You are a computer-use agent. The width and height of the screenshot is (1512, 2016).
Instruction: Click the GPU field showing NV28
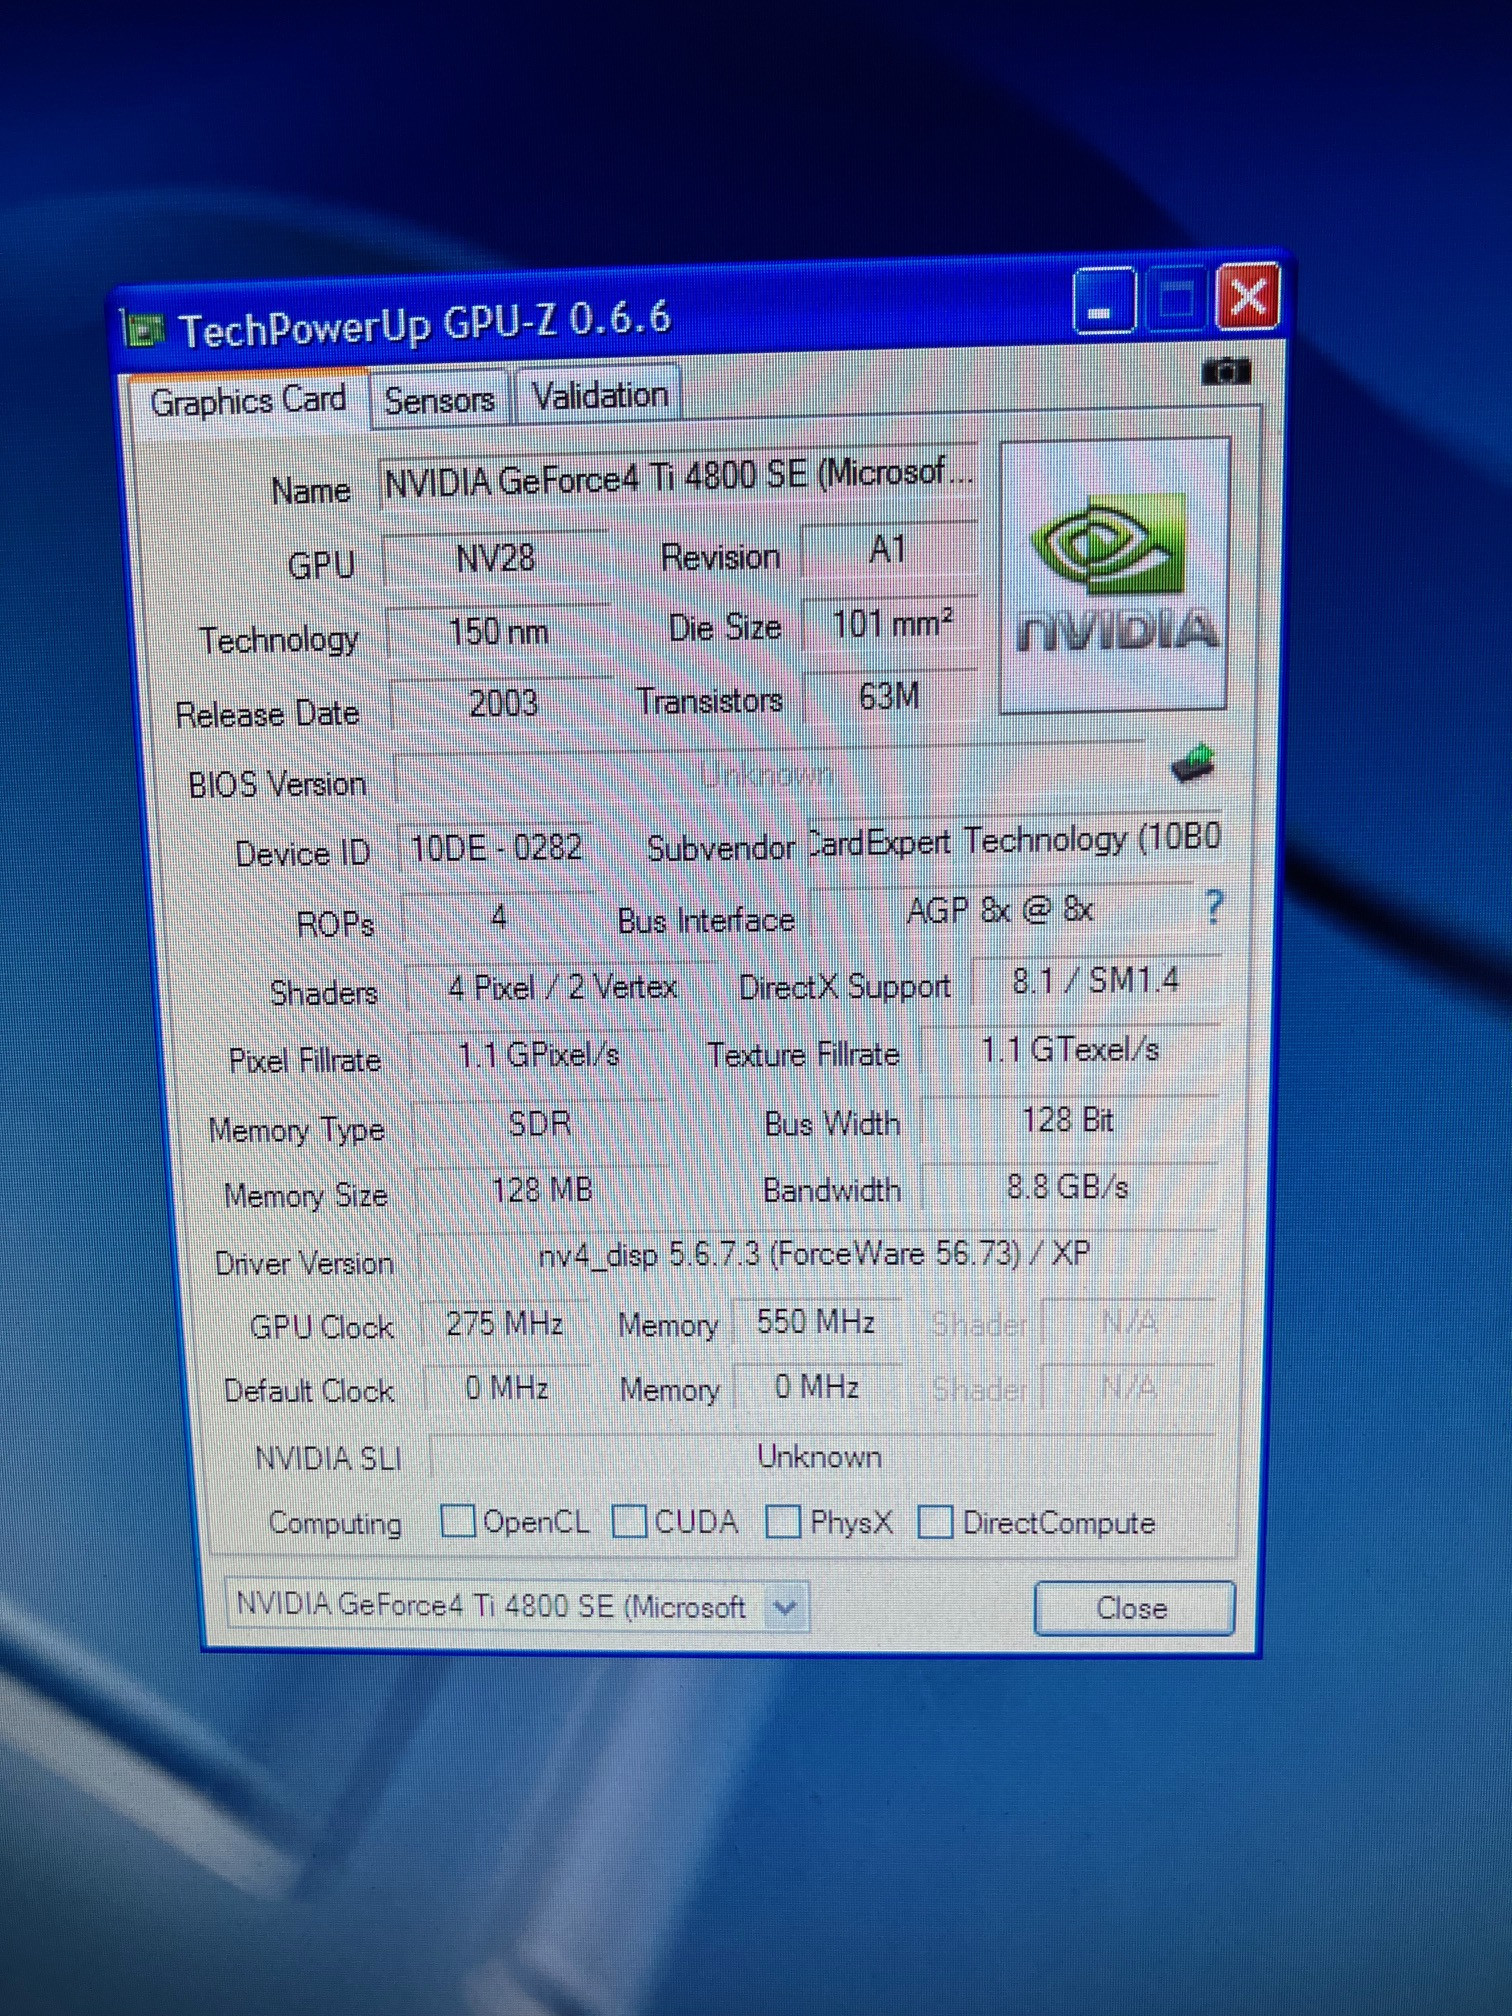click(x=496, y=558)
